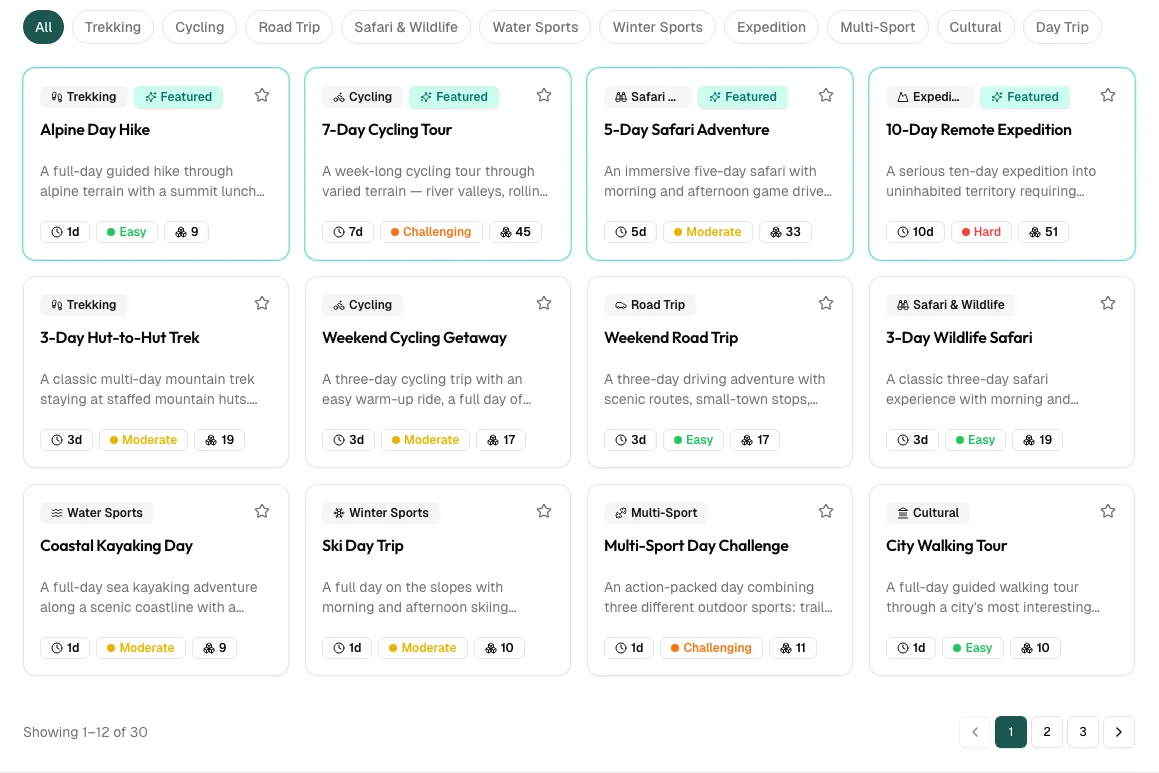Viewport: 1159px width, 773px height.
Task: Click the previous-page chevron
Action: tap(975, 731)
